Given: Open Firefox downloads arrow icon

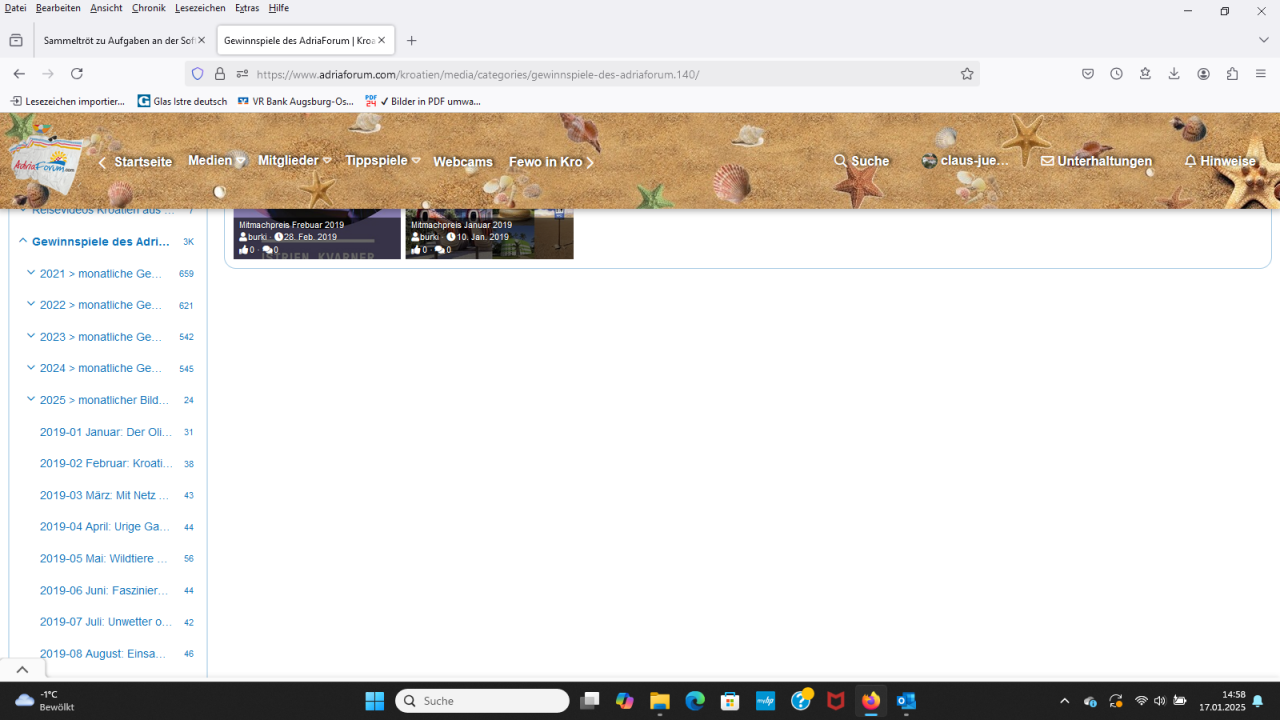Looking at the screenshot, I should (1174, 74).
